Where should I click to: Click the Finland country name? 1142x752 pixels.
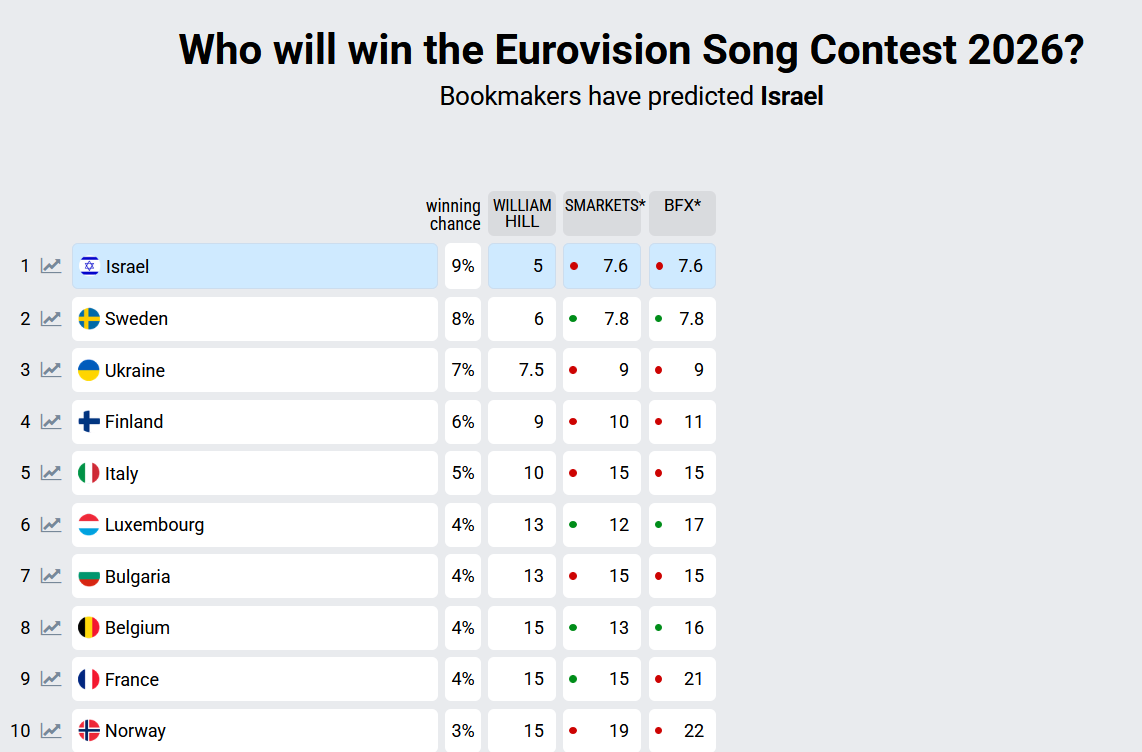pyautogui.click(x=134, y=422)
